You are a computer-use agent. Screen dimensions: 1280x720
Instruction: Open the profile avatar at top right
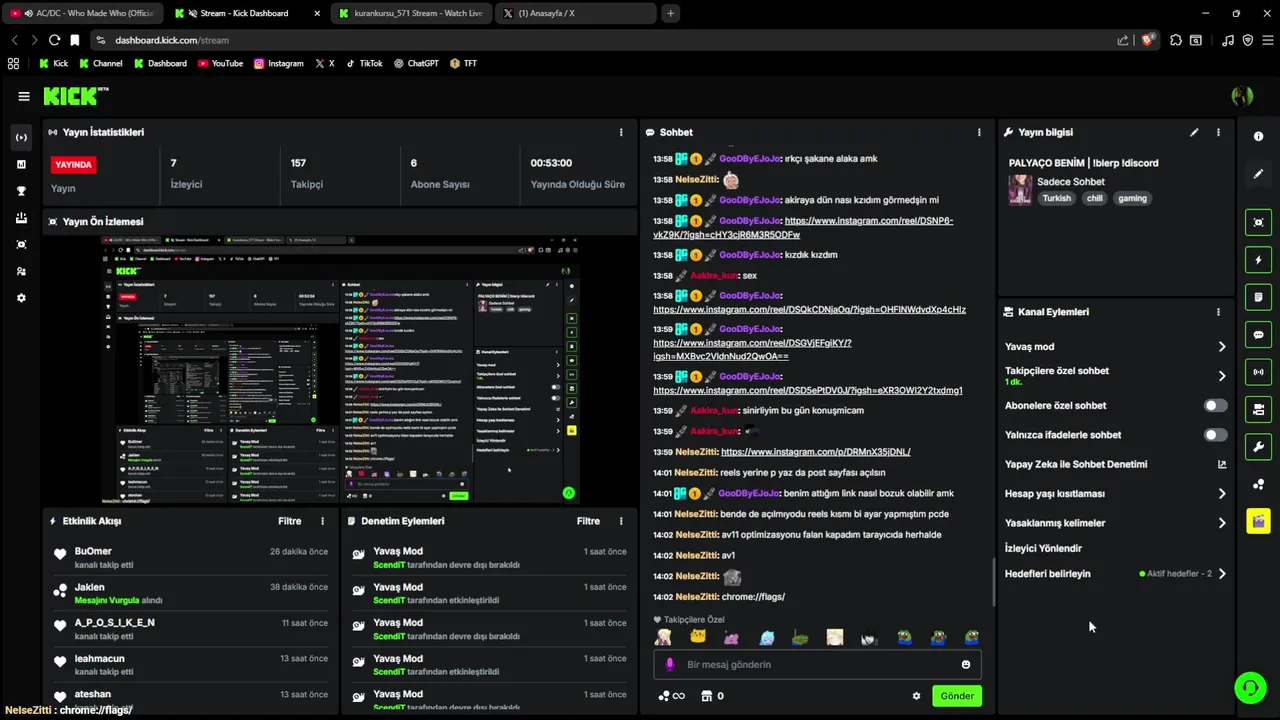pyautogui.click(x=1243, y=96)
